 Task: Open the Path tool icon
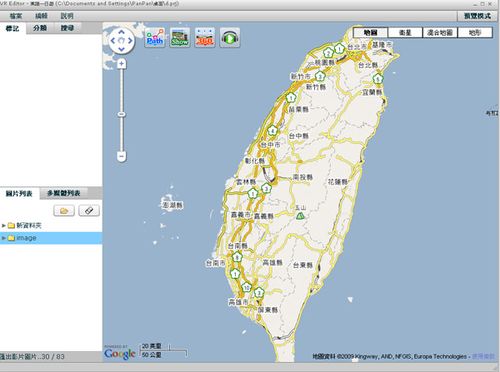click(155, 37)
